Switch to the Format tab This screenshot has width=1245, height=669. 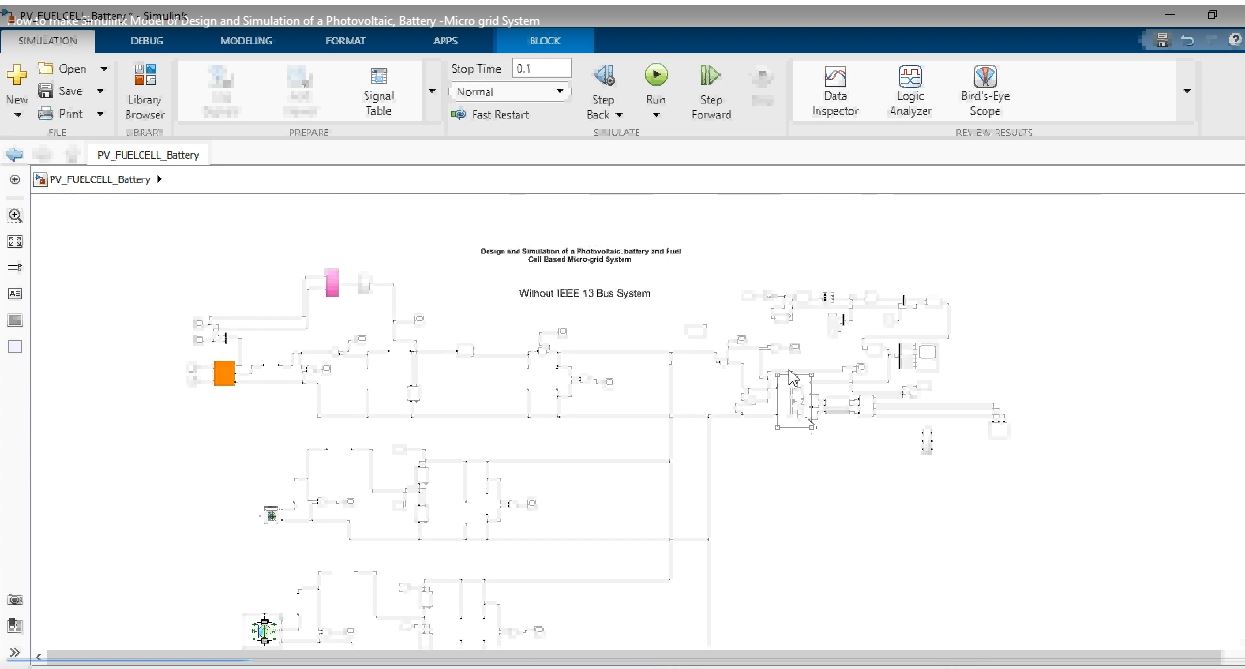pos(345,41)
